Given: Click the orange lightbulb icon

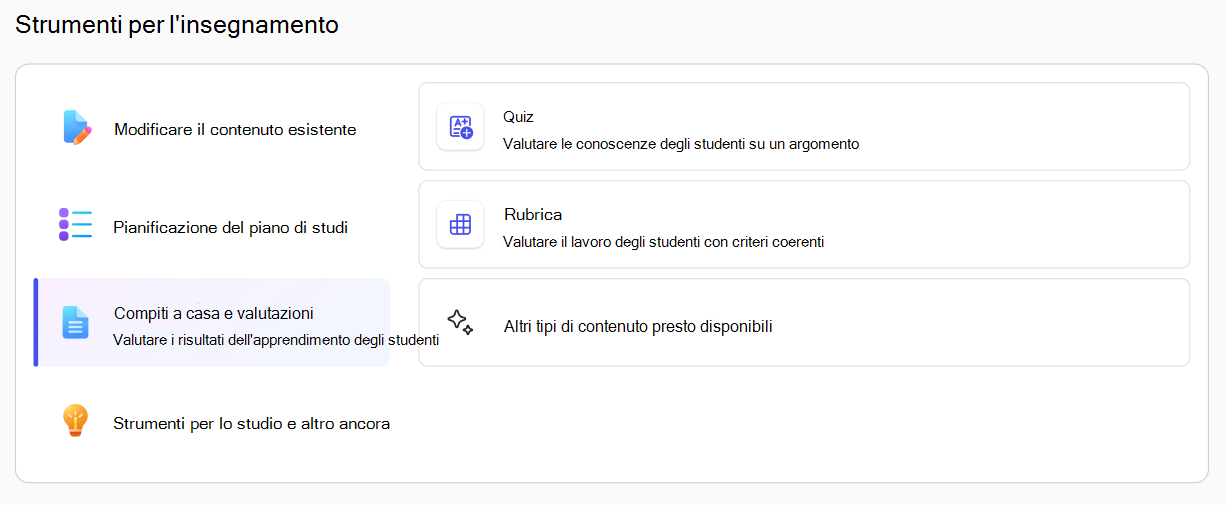Looking at the screenshot, I should 76,421.
